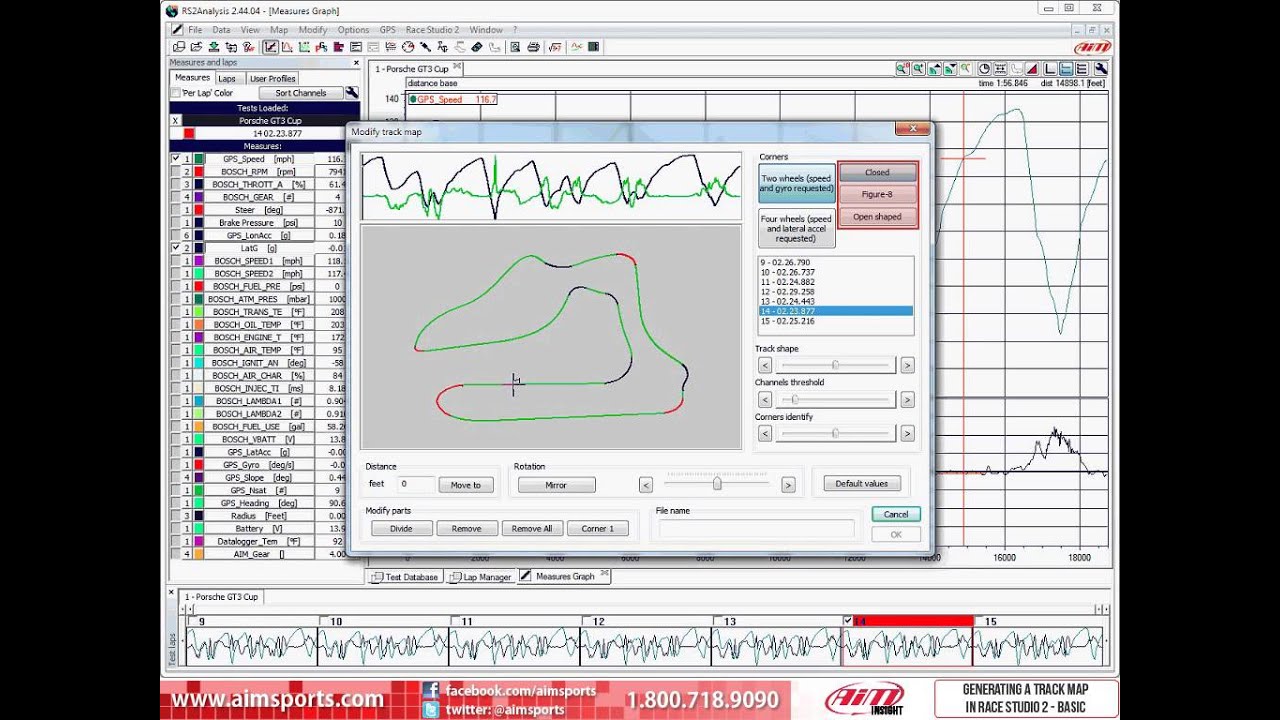Click the Divide button
The width and height of the screenshot is (1280, 720).
(x=401, y=528)
